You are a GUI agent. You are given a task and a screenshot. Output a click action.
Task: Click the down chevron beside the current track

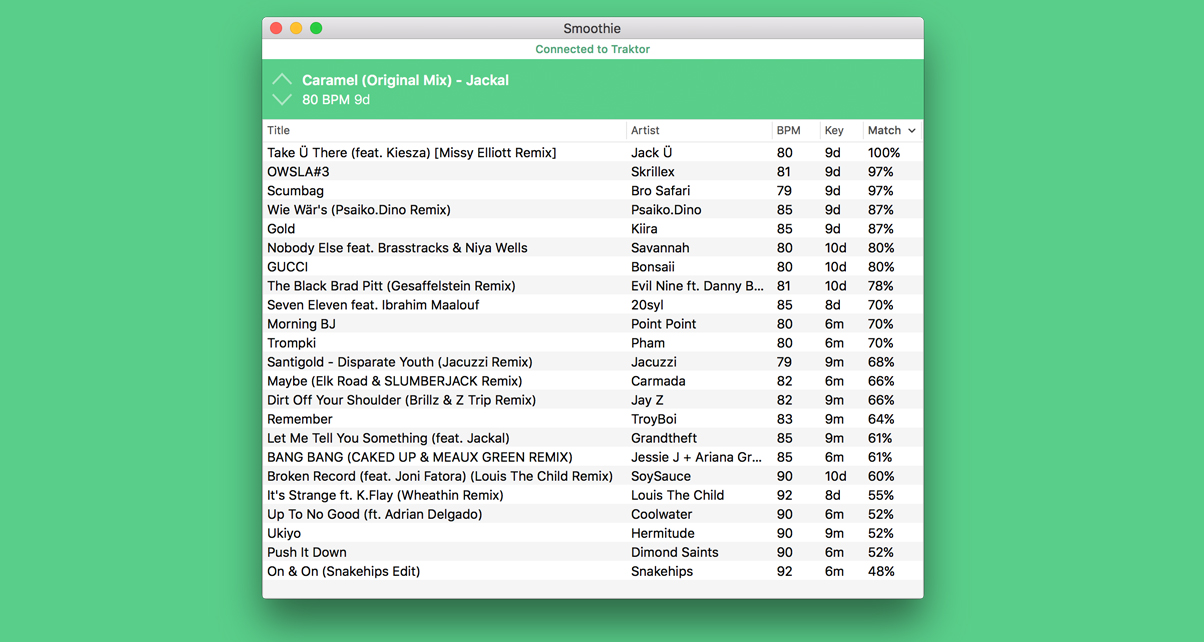282,99
